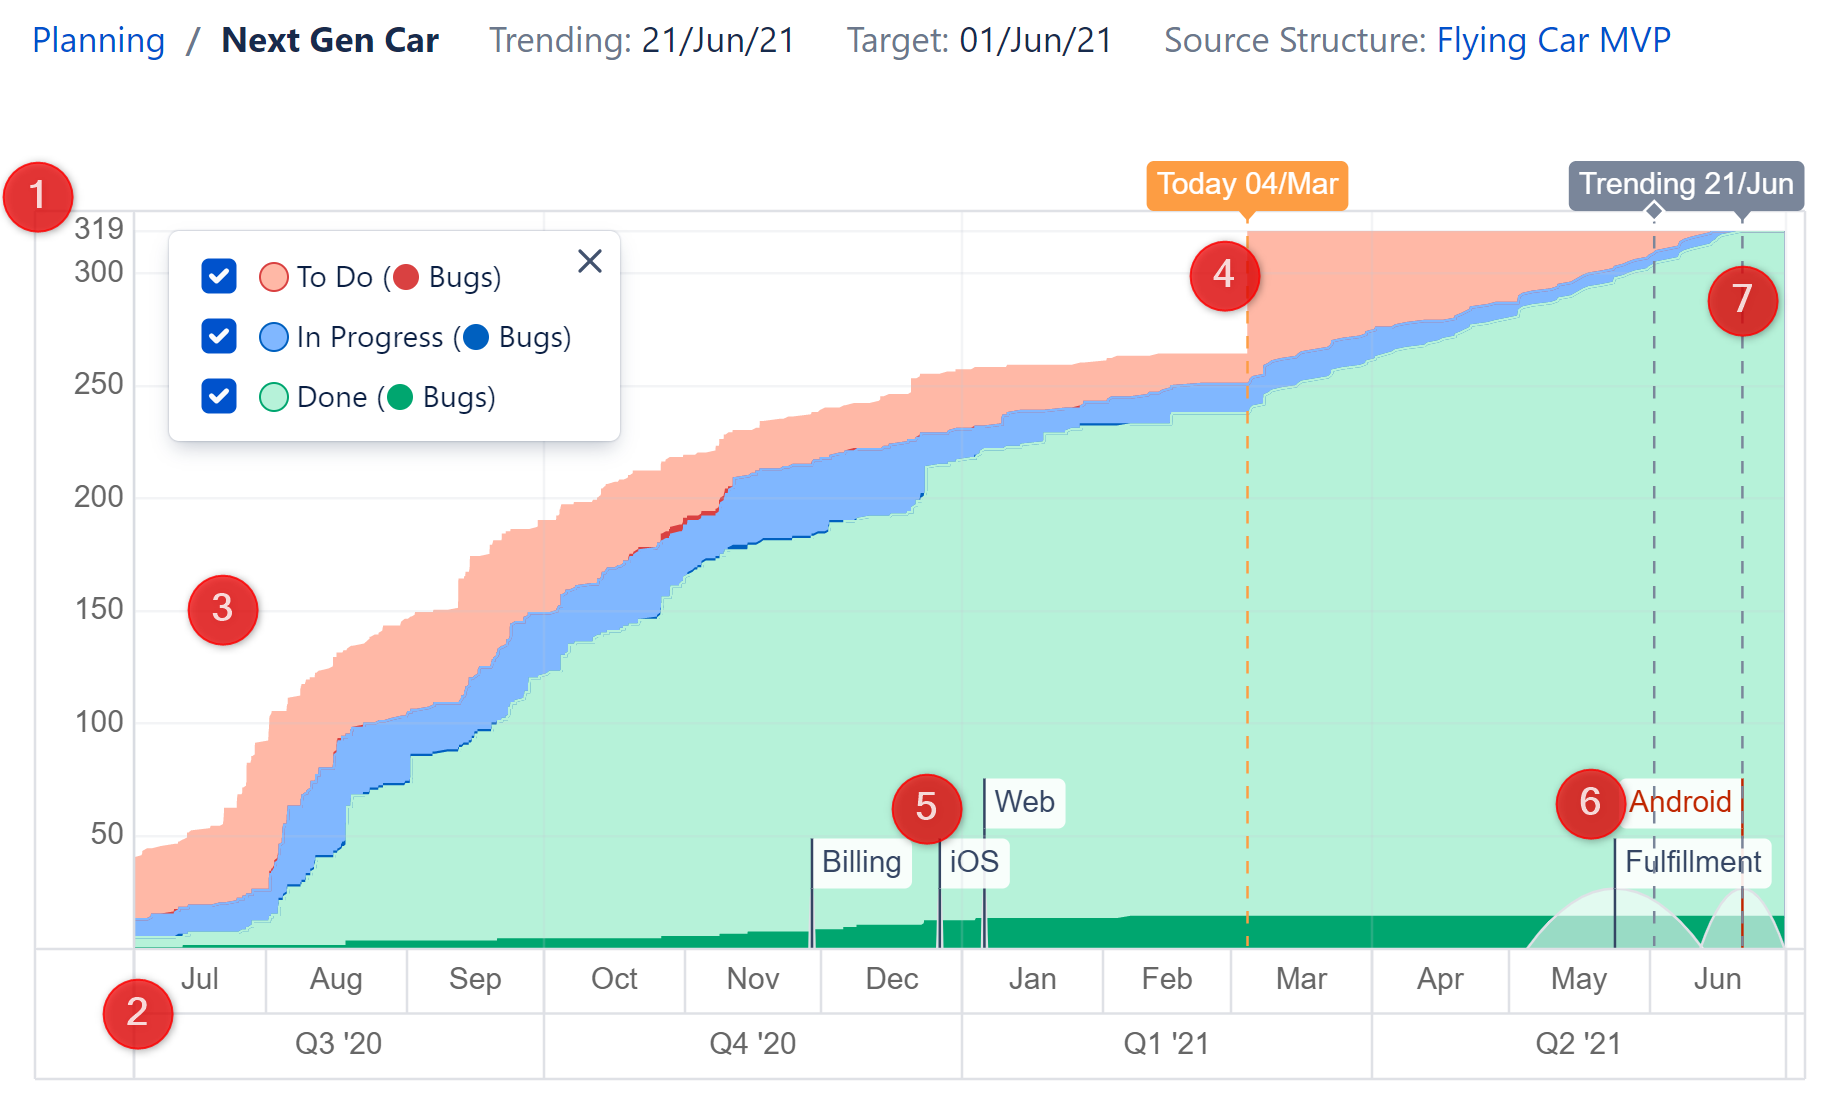Viewport: 1841px width, 1102px height.
Task: Click the dark blue In Progress Bugs dot
Action: pyautogui.click(x=476, y=337)
